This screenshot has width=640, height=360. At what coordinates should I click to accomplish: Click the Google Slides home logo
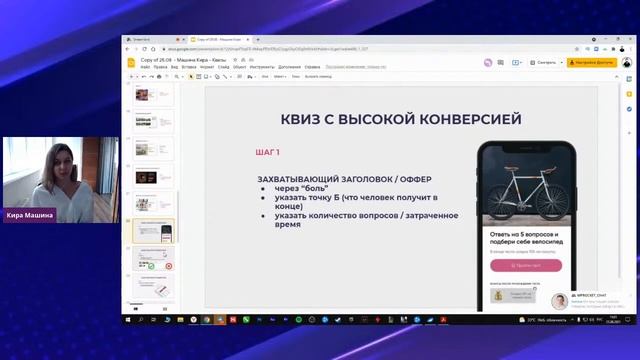[131, 62]
